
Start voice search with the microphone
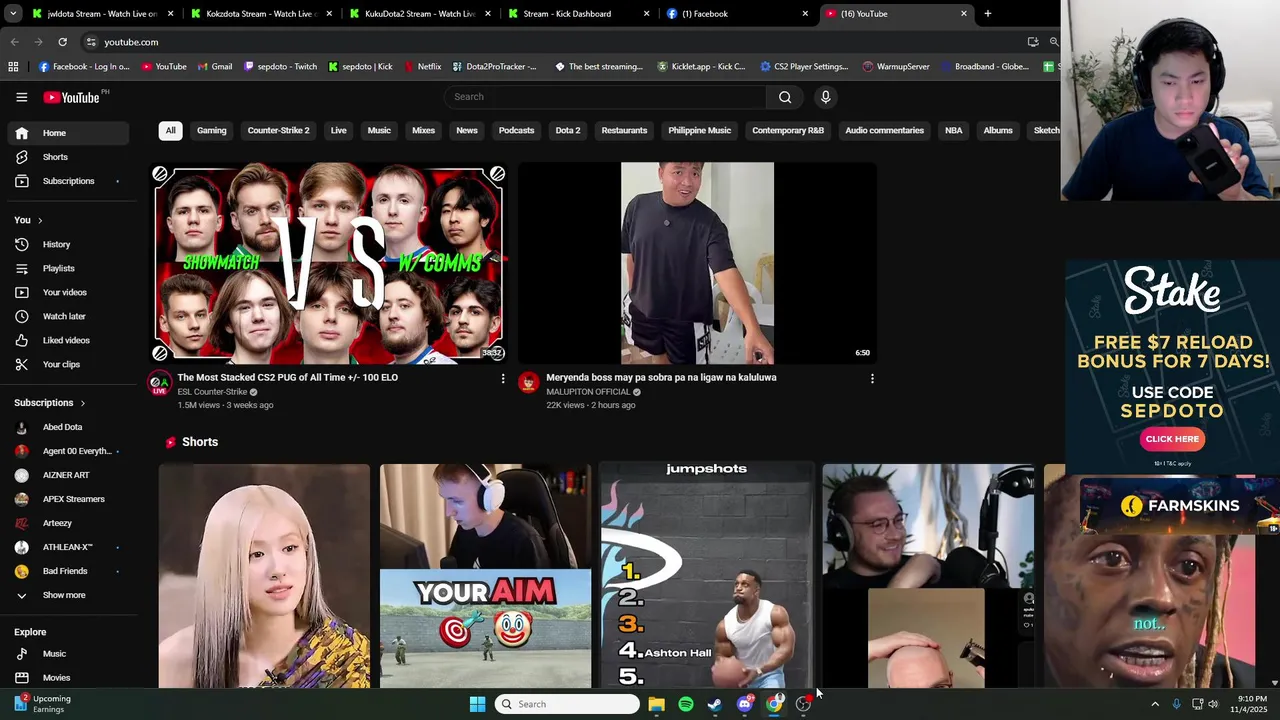[825, 97]
